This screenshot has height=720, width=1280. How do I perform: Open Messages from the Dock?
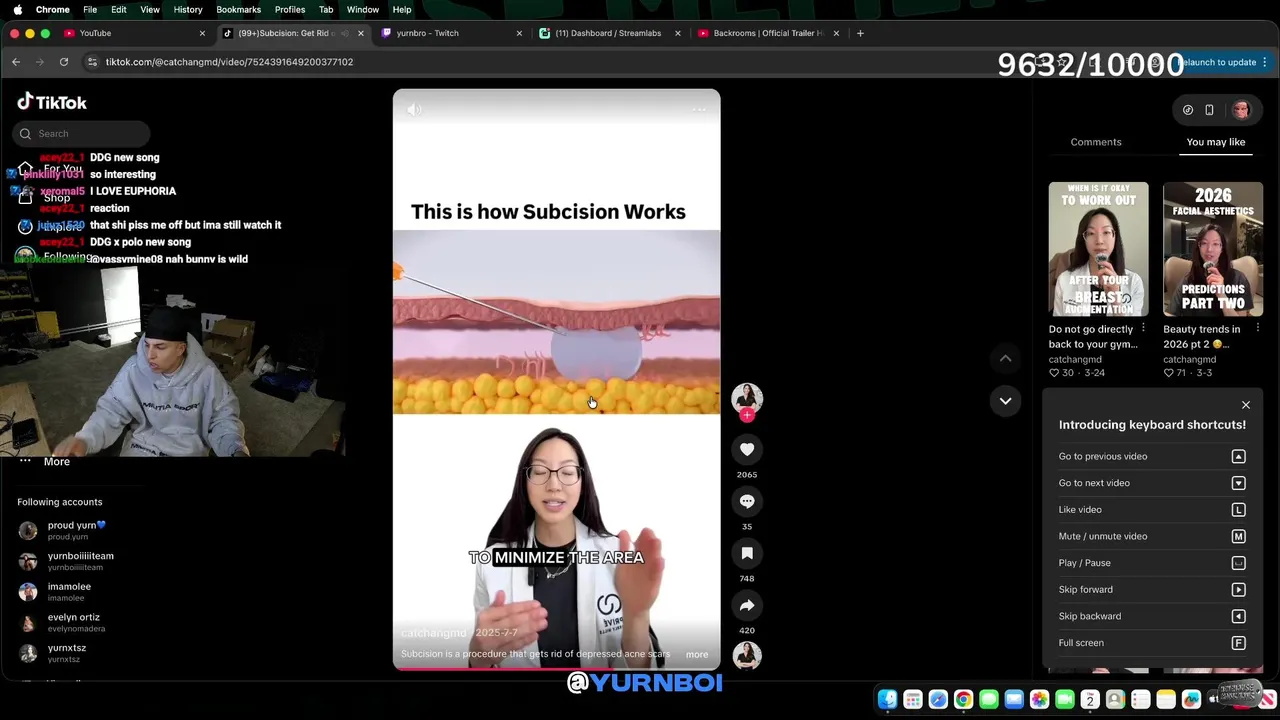[x=989, y=700]
